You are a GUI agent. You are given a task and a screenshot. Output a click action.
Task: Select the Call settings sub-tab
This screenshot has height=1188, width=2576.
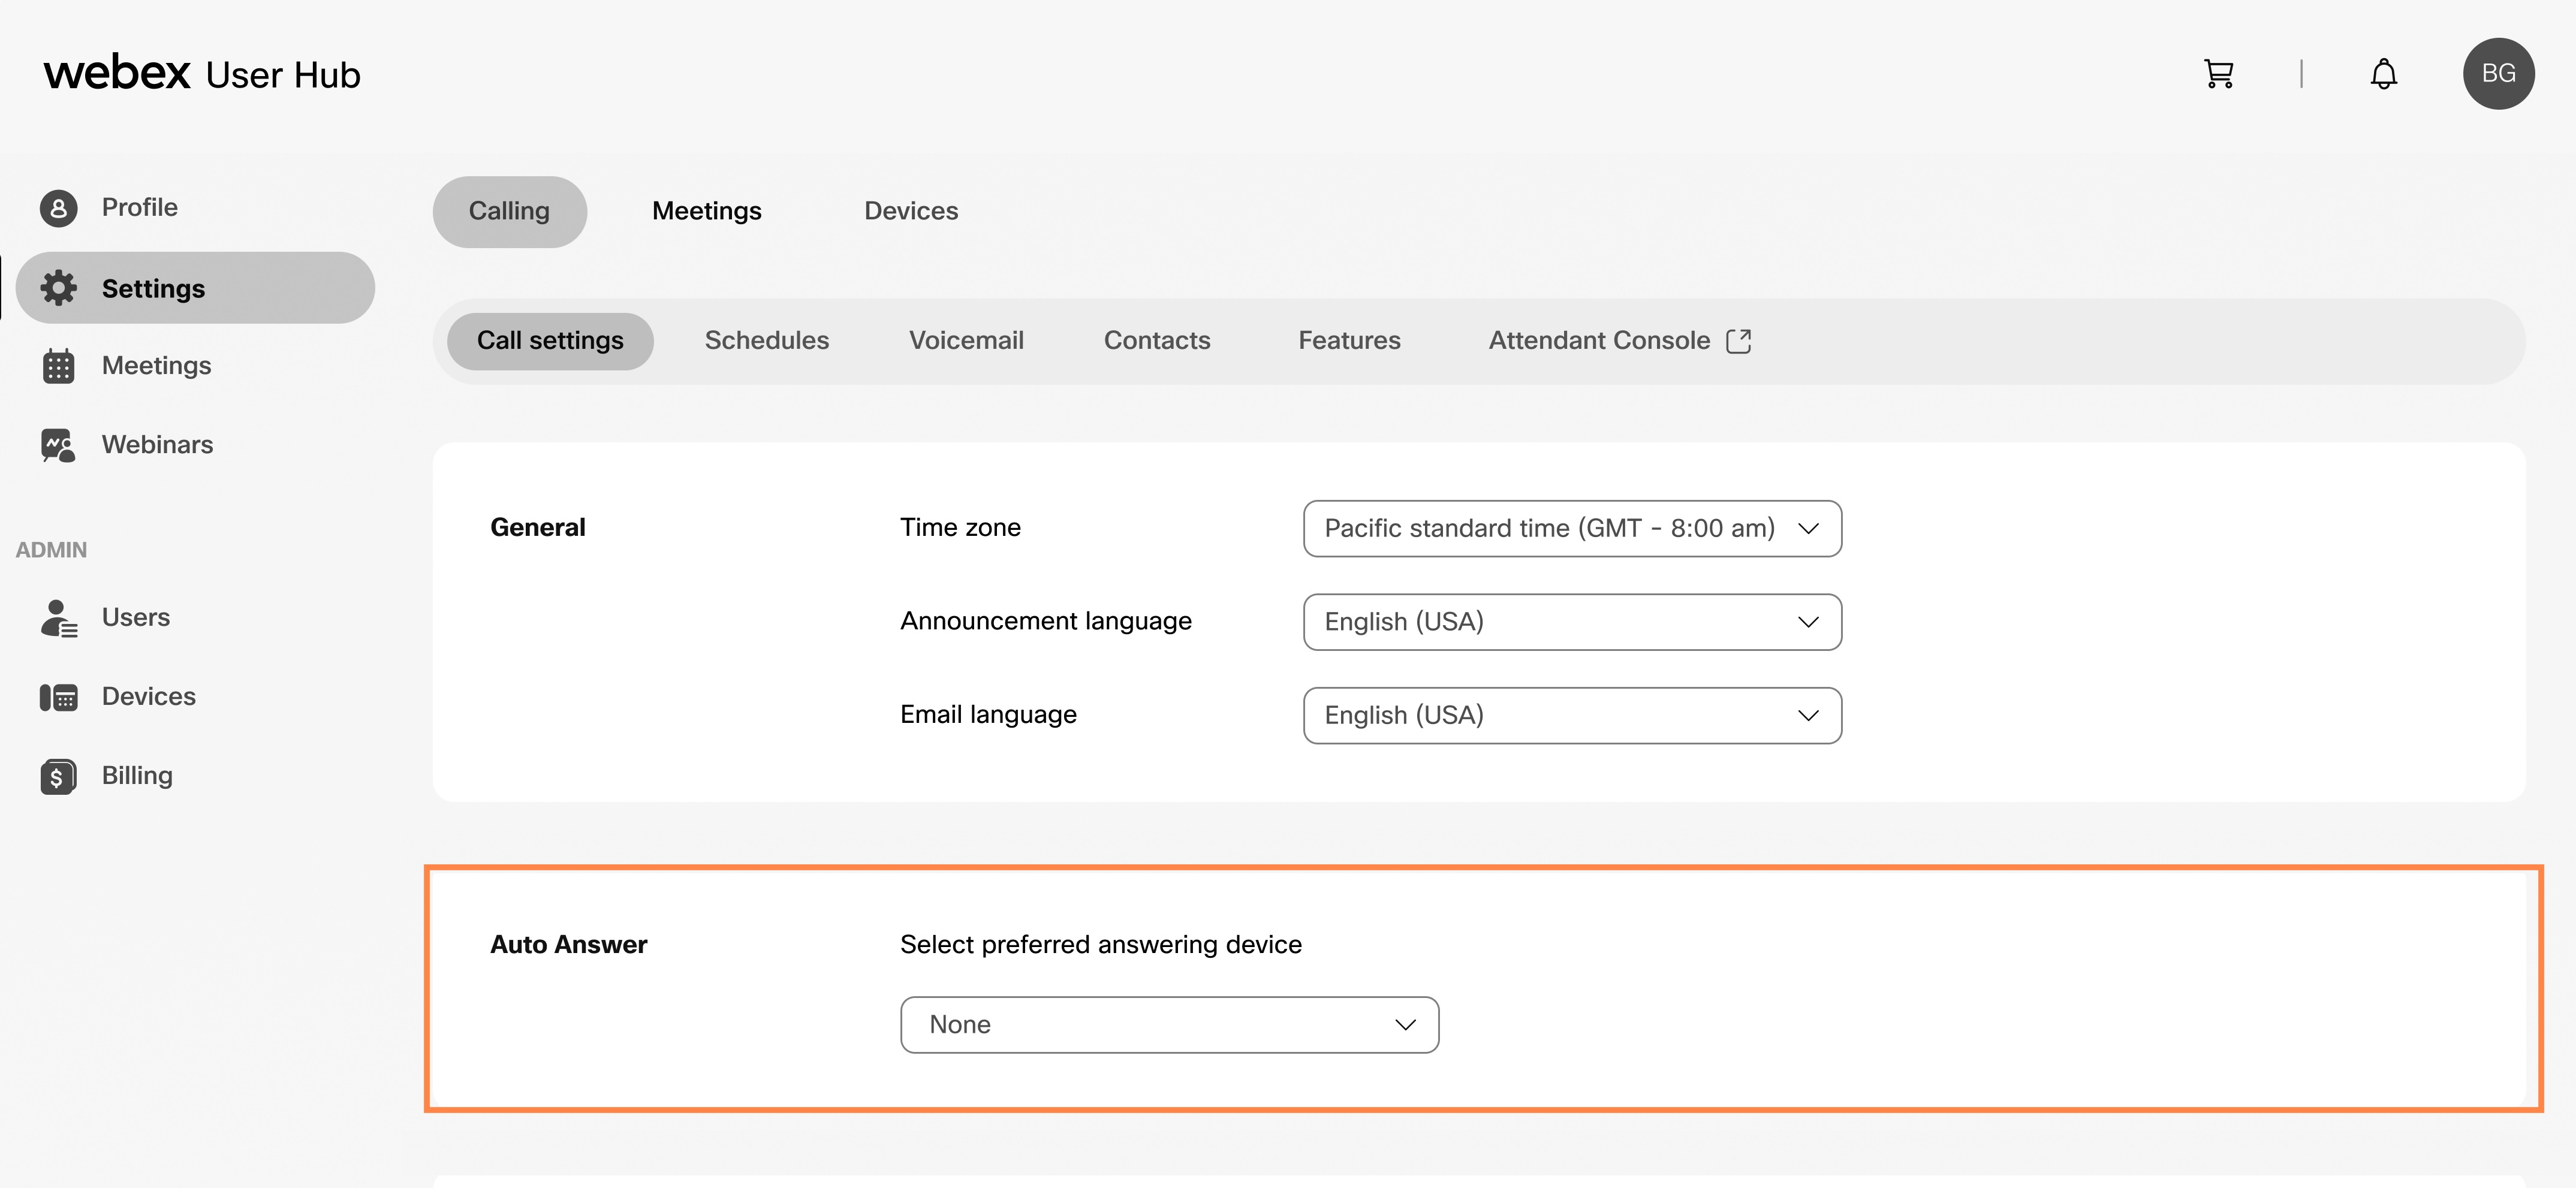point(550,341)
